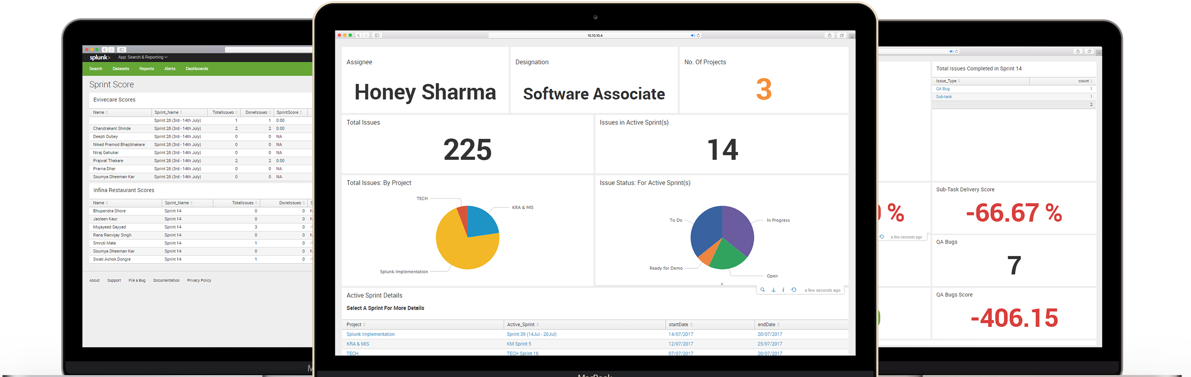Select the Swati Ashok Dongre row
1191x377 pixels.
(x=201, y=259)
